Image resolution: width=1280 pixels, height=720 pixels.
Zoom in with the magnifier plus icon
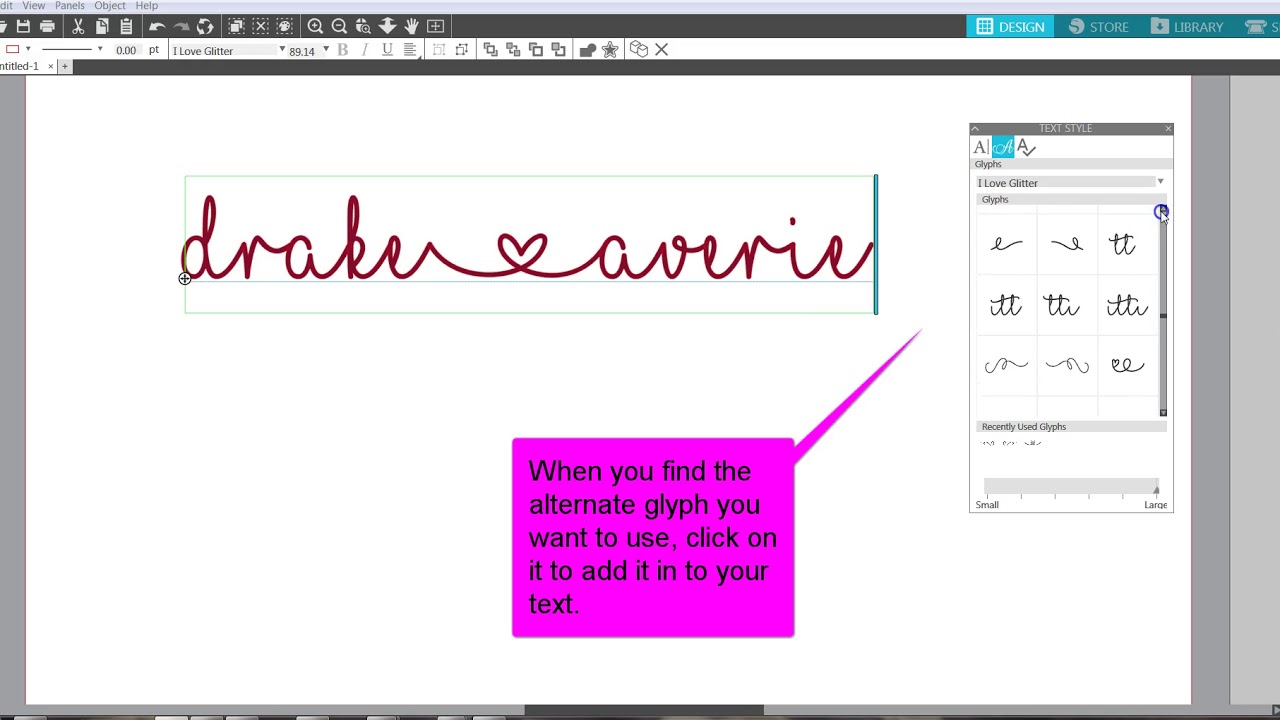pyautogui.click(x=315, y=26)
